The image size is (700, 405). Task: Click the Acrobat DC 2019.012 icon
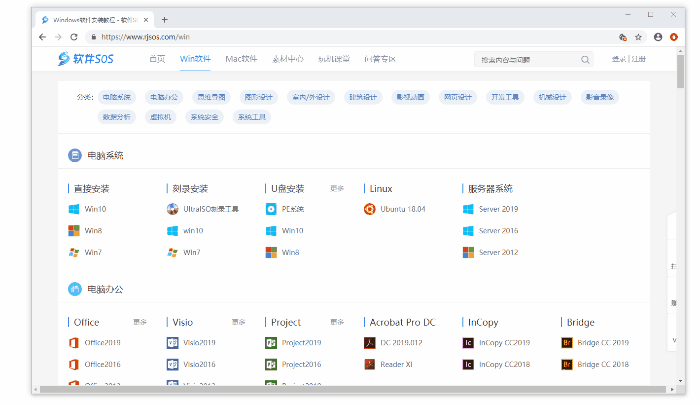point(370,342)
